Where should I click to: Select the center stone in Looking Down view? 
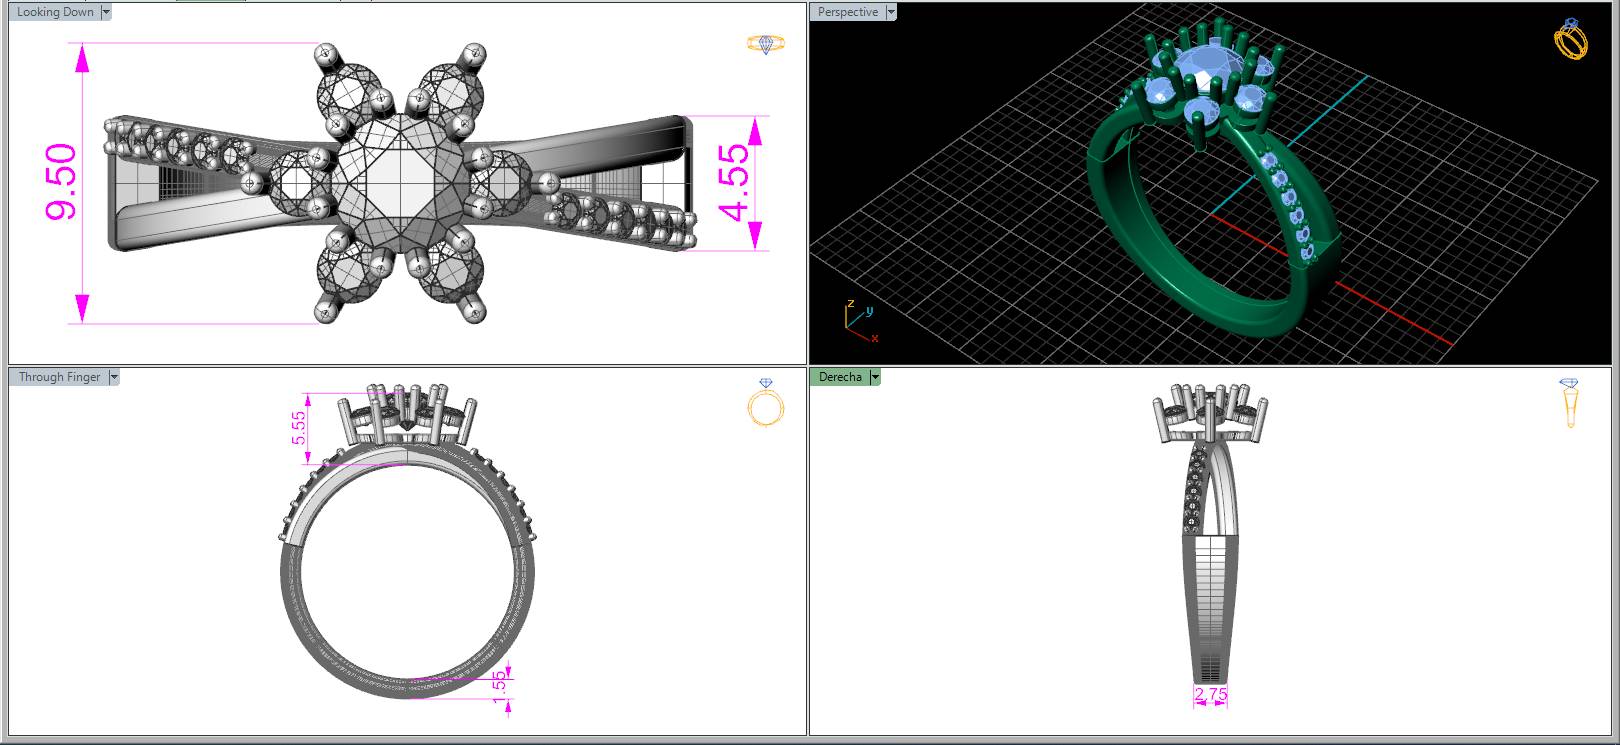coord(398,182)
